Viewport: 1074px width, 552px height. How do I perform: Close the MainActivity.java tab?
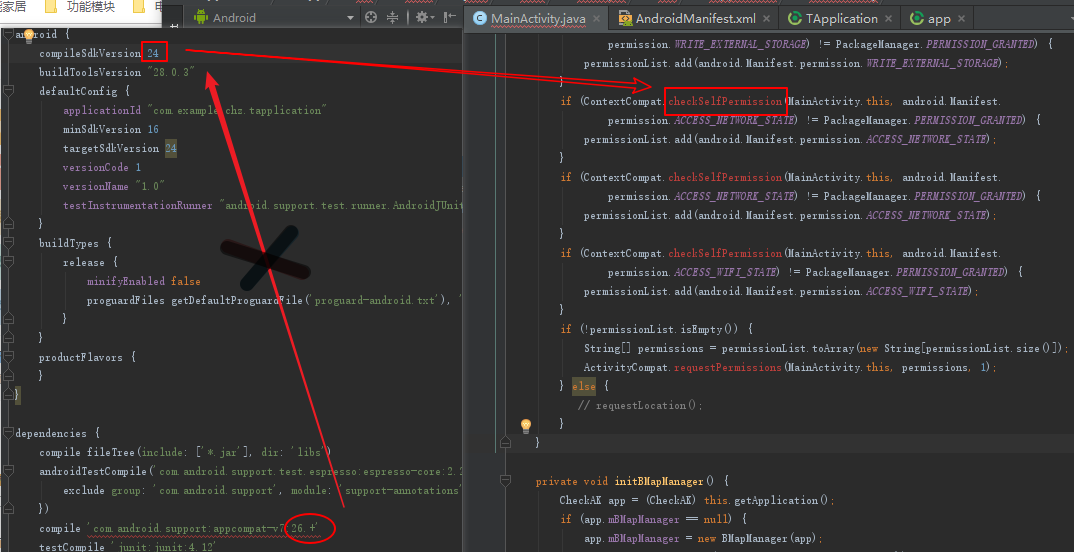[596, 19]
